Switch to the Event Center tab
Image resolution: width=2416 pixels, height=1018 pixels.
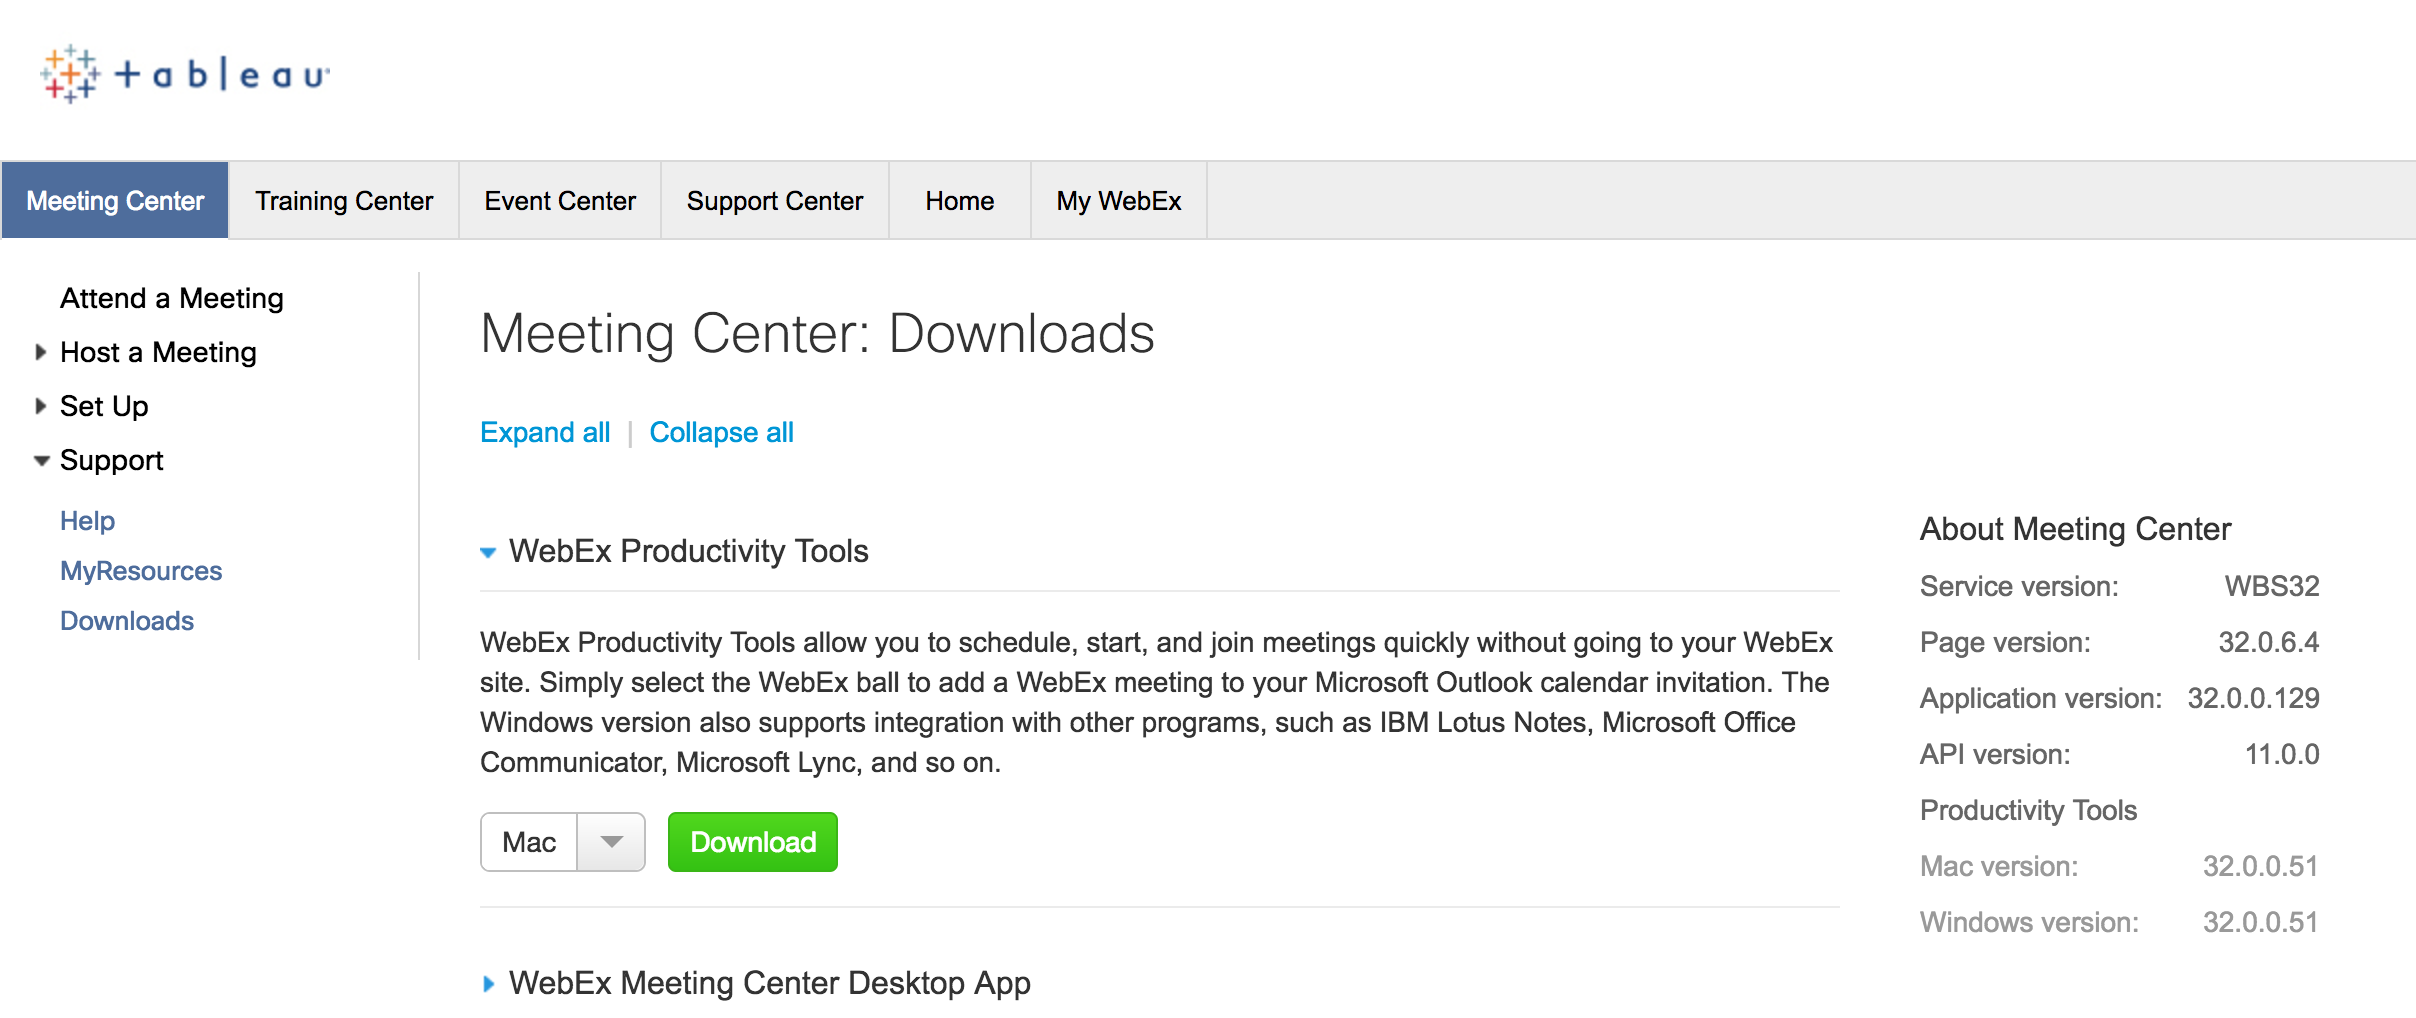pos(560,201)
